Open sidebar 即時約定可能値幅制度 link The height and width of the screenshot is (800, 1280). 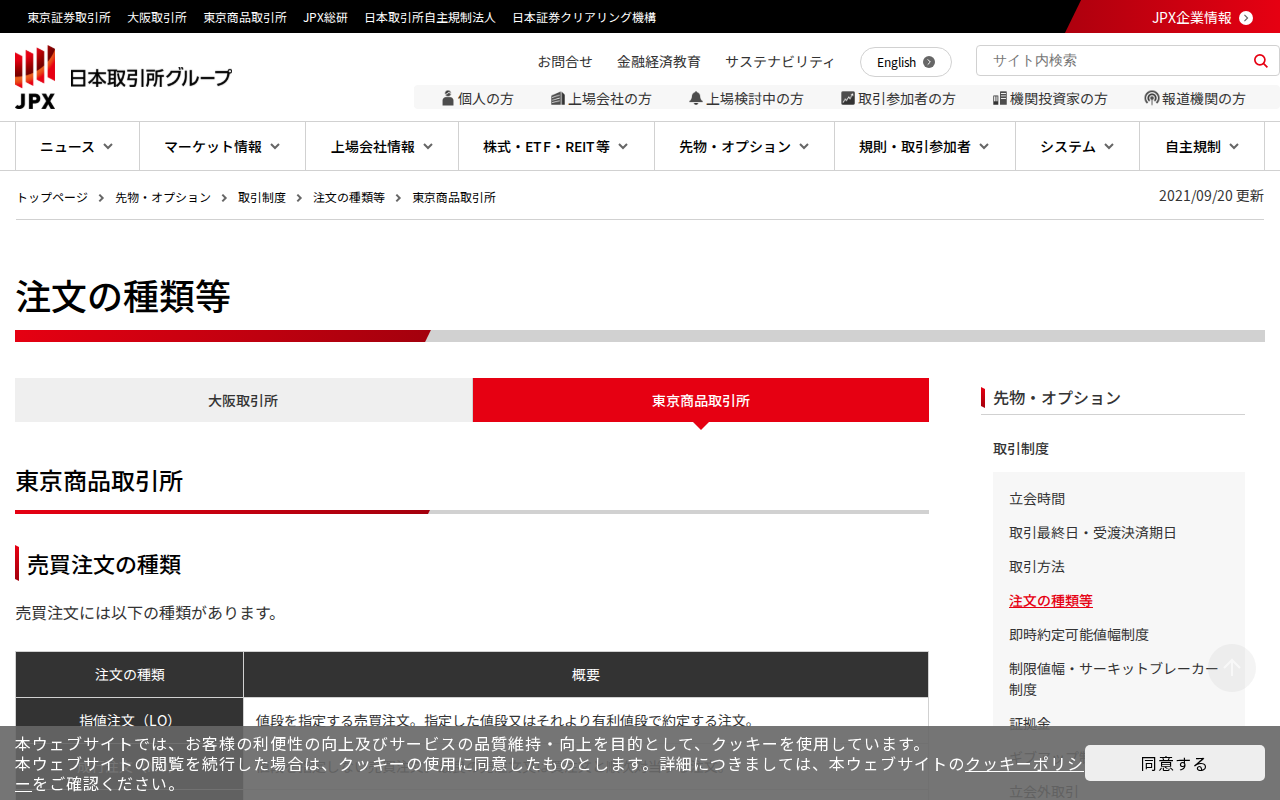click(1079, 635)
